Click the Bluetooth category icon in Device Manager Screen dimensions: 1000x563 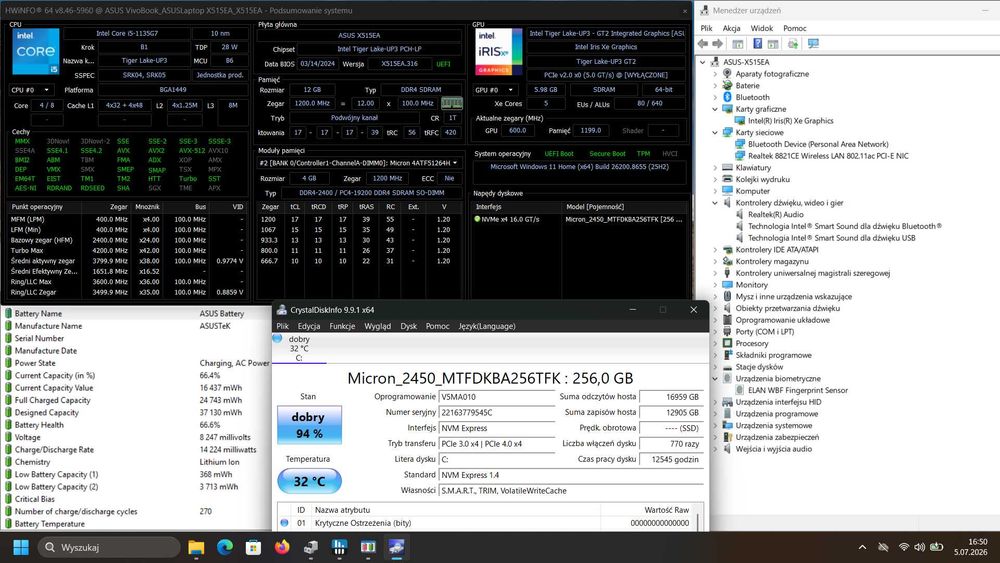tap(727, 97)
